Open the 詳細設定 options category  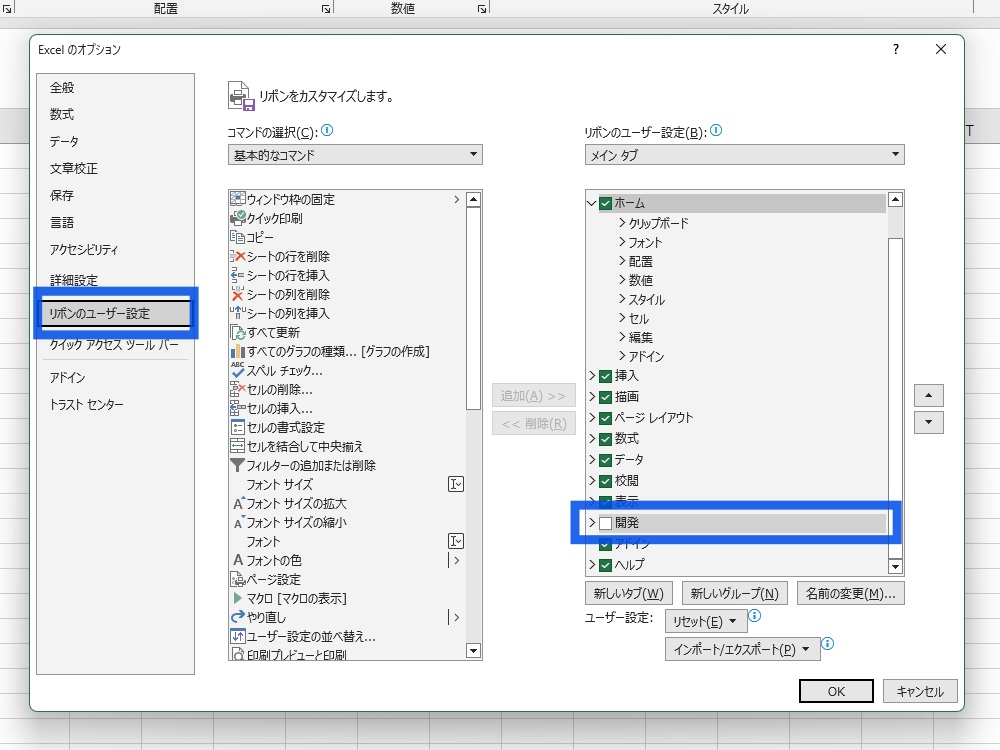pyautogui.click(x=74, y=280)
